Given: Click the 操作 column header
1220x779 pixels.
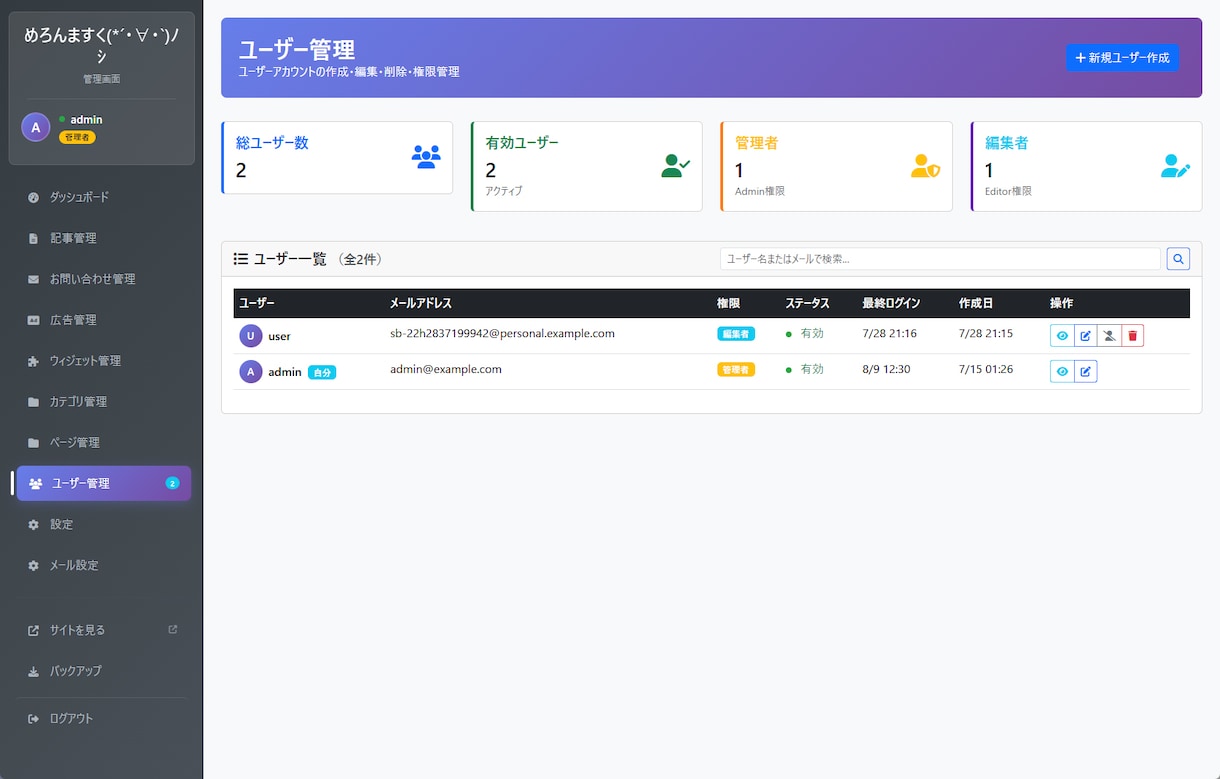Looking at the screenshot, I should (1061, 303).
